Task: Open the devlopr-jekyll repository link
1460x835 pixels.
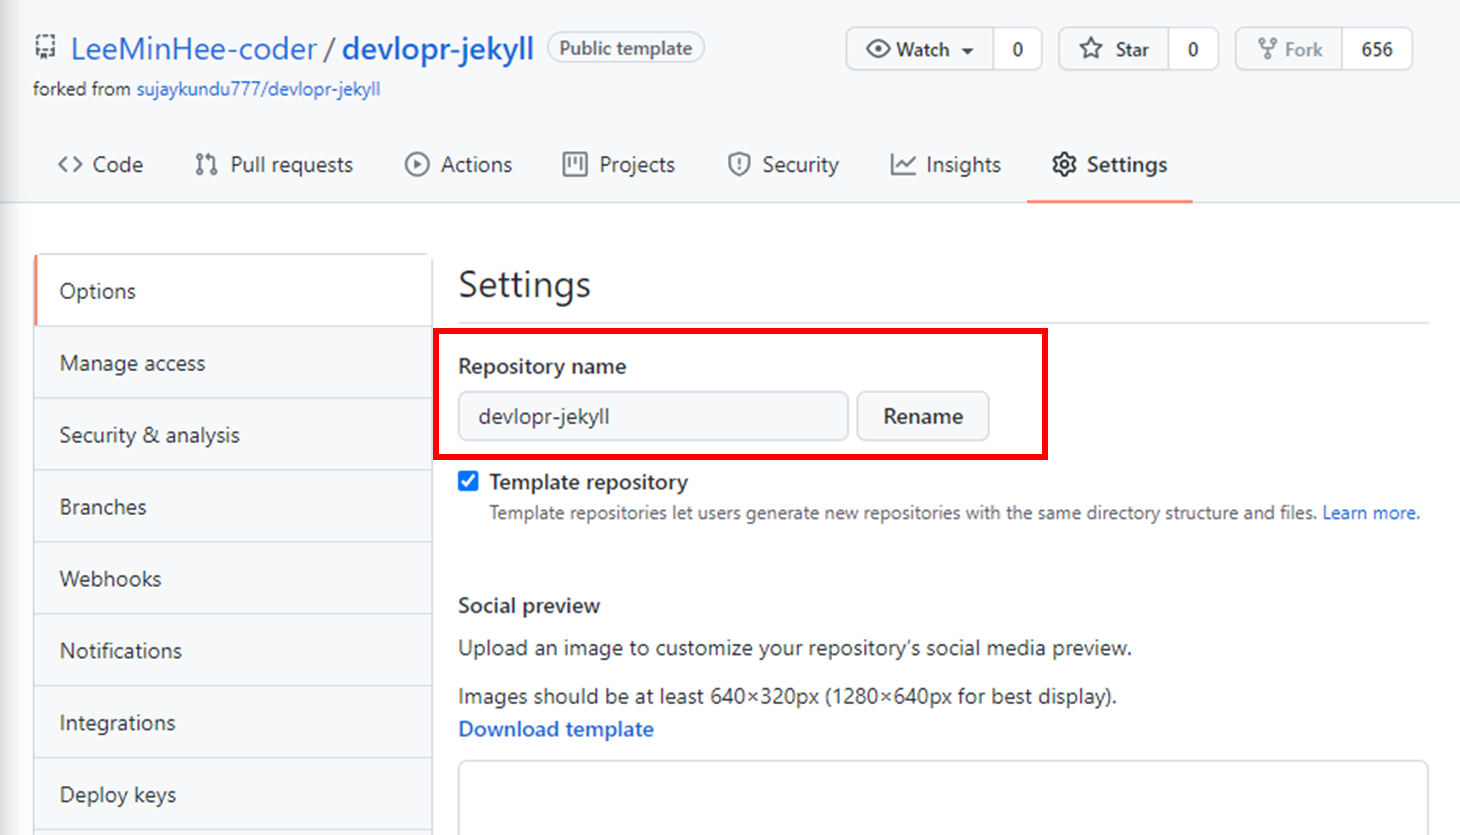Action: click(438, 48)
